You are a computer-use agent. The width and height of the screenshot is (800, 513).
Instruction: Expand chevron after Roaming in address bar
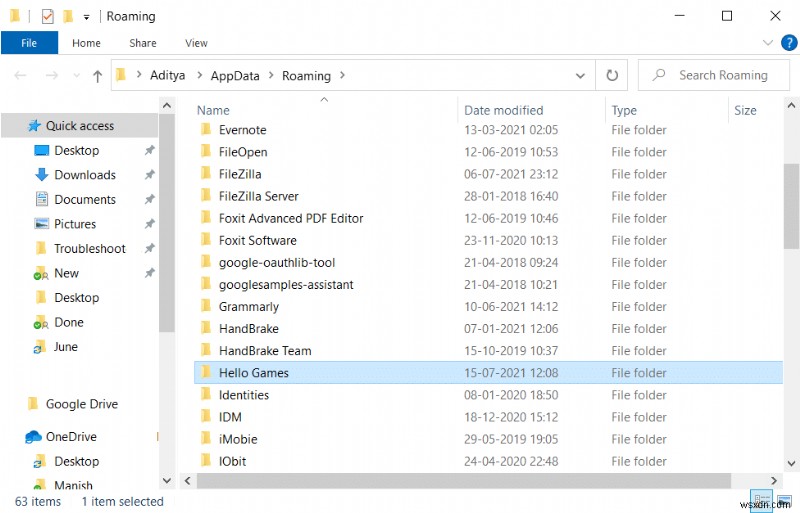pyautogui.click(x=342, y=76)
